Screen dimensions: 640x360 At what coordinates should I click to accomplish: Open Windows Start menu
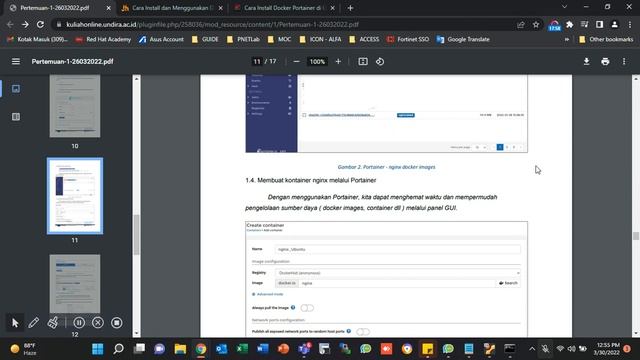[98, 349]
